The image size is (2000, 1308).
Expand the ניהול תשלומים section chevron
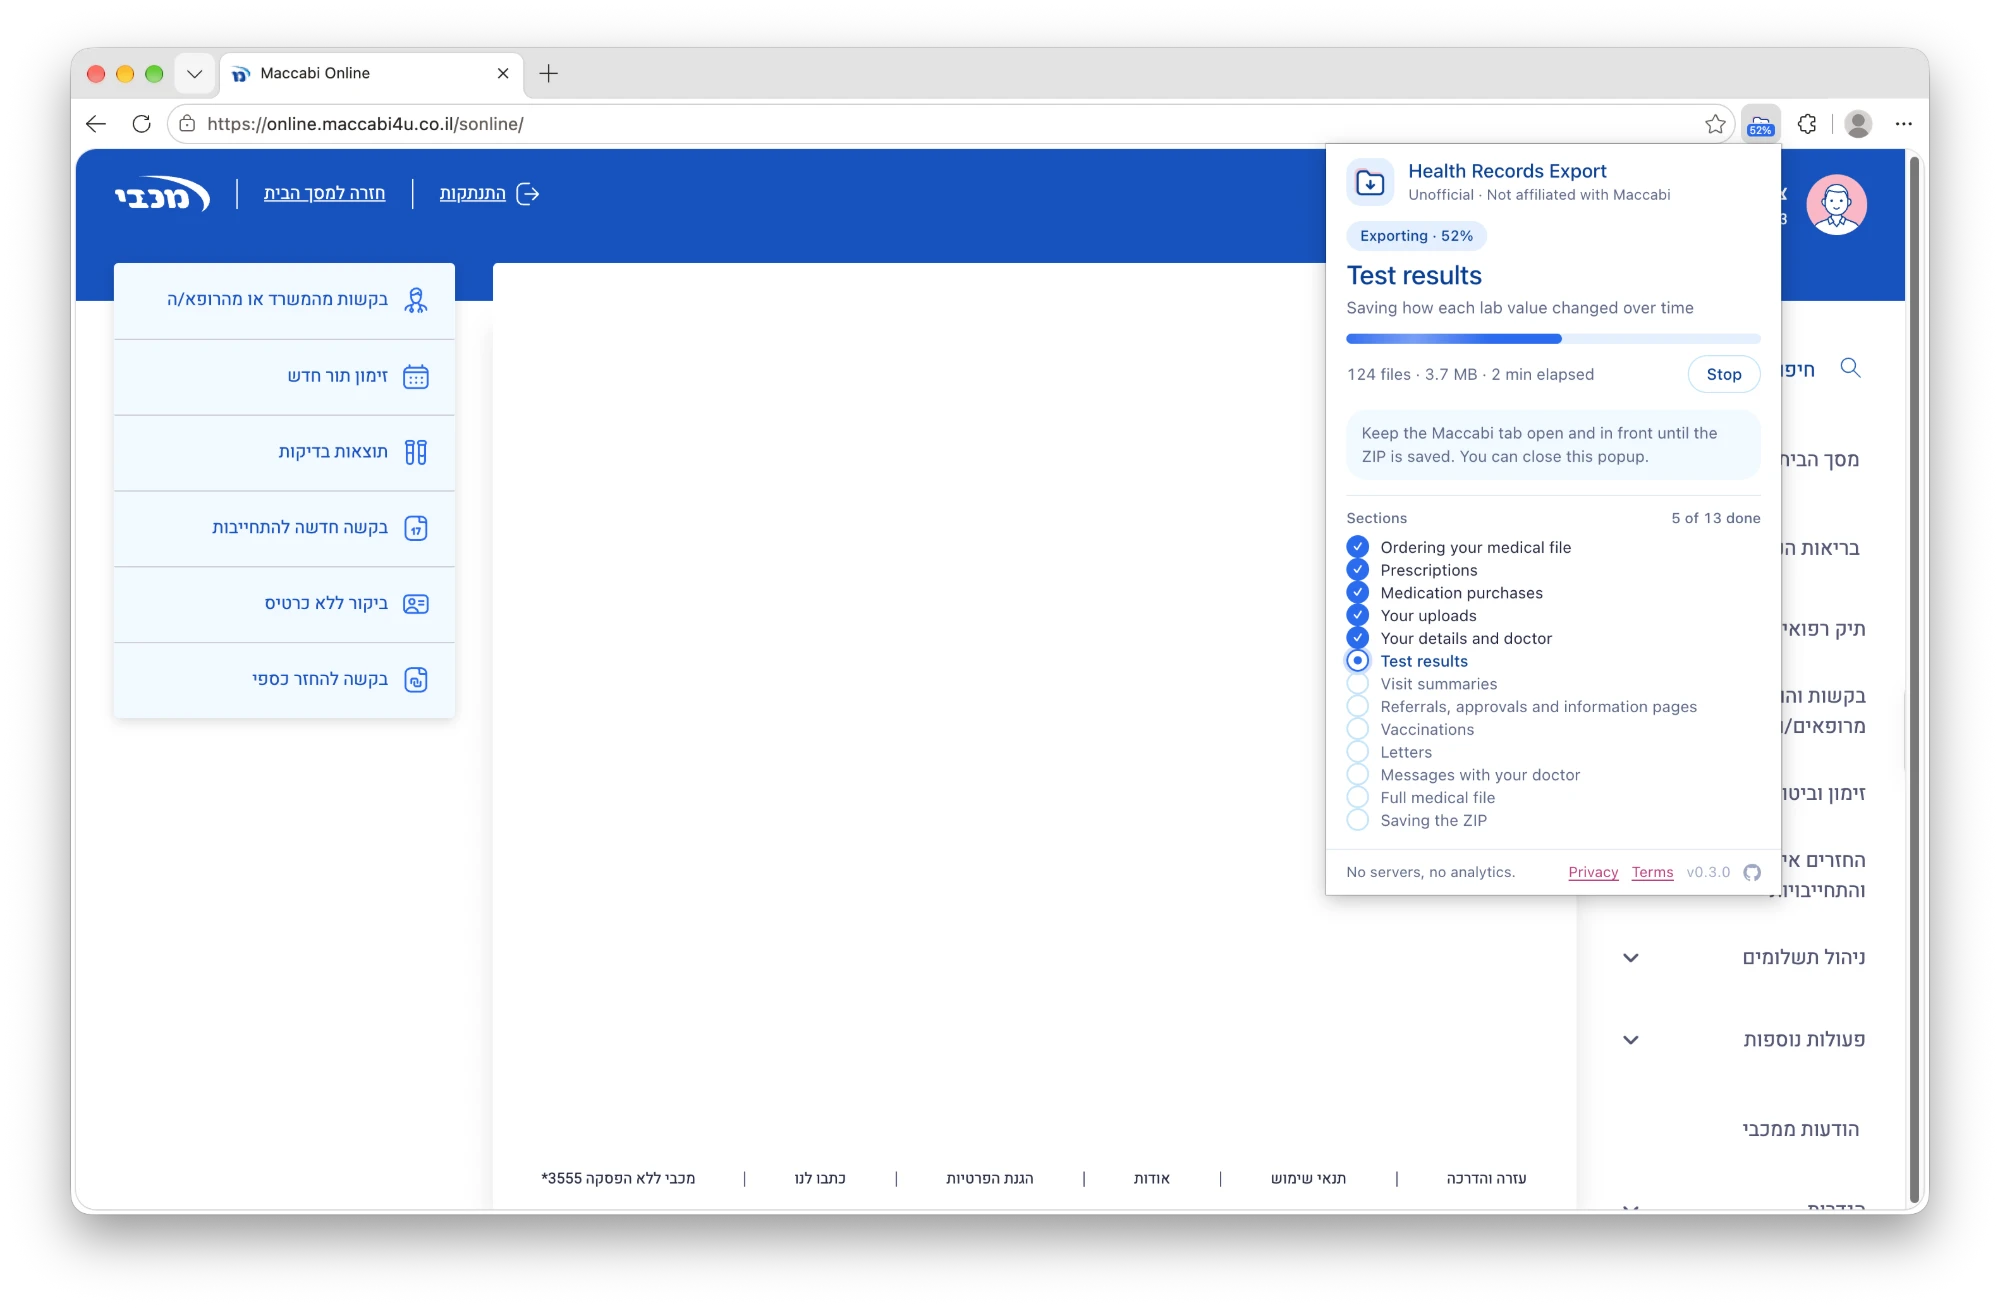coord(1631,958)
